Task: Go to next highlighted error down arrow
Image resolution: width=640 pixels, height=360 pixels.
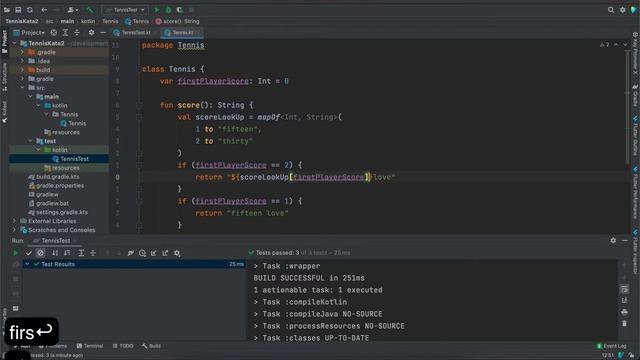Action: point(625,44)
